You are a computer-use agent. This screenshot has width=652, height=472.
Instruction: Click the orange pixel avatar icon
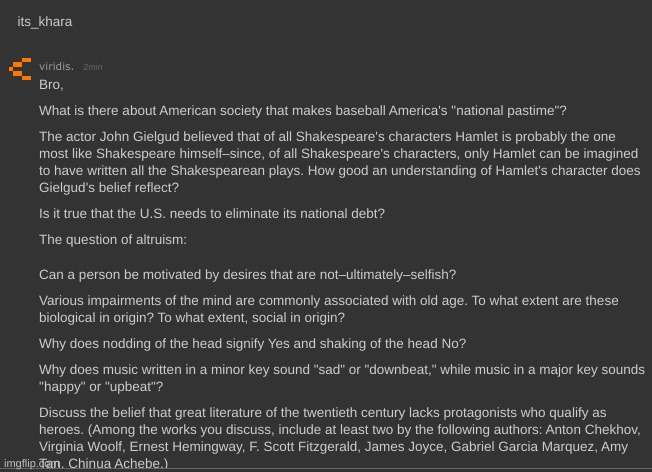[20, 69]
